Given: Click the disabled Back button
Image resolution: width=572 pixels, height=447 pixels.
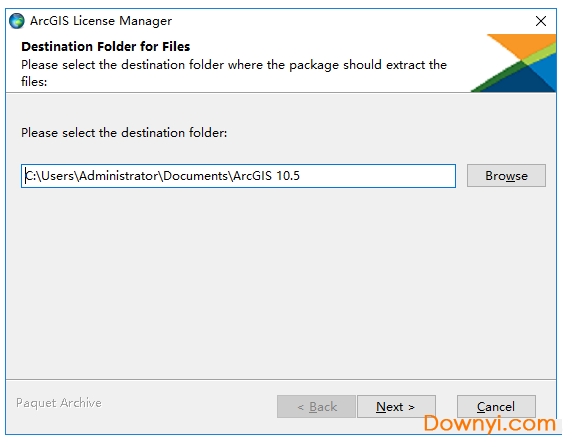Looking at the screenshot, I should tap(316, 406).
